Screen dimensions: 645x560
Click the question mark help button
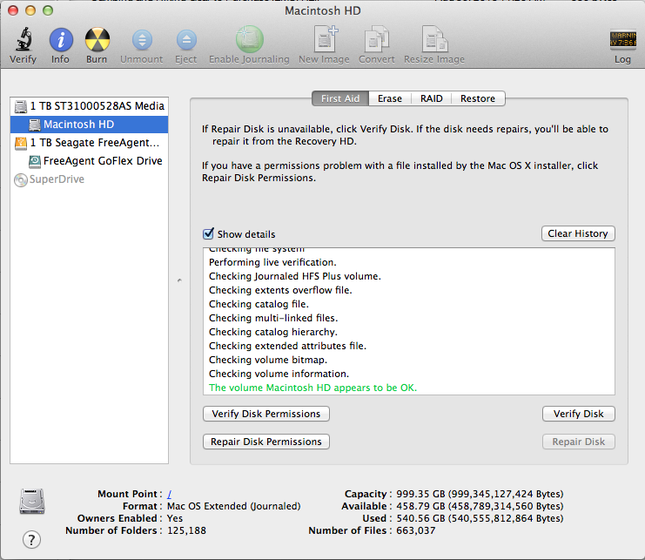pyautogui.click(x=32, y=539)
